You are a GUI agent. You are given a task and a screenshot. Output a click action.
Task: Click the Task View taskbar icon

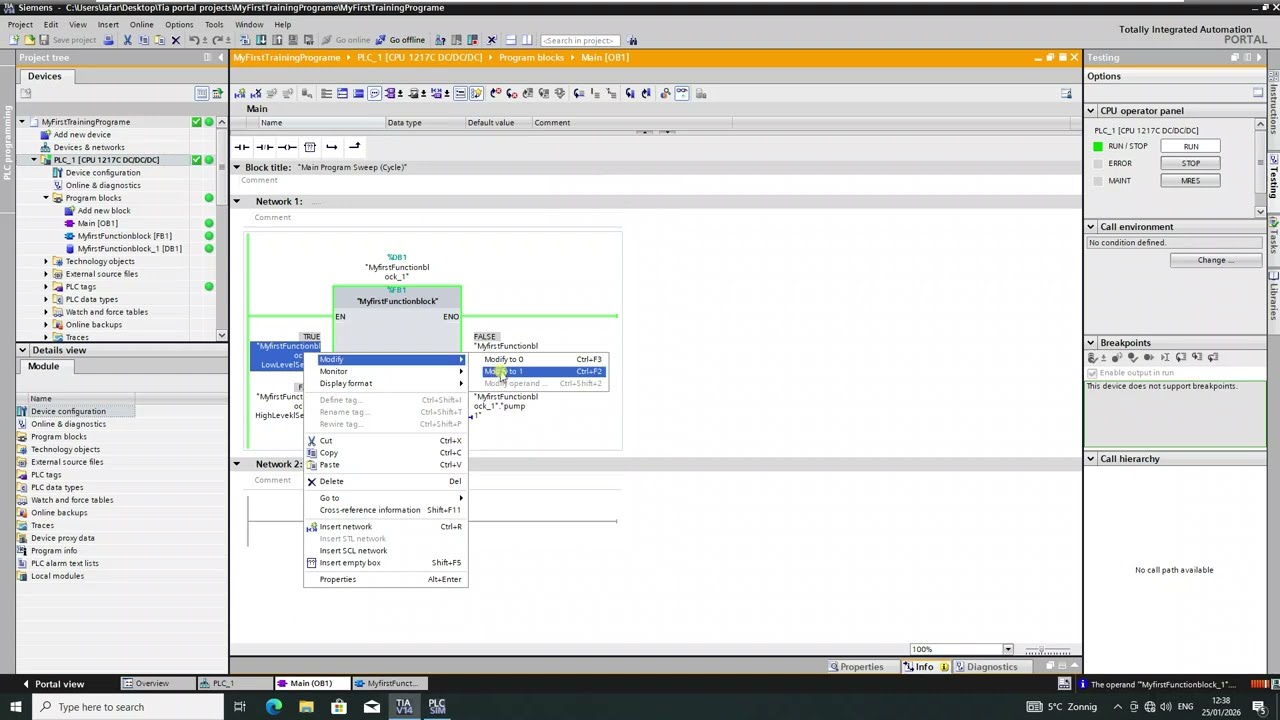point(240,707)
